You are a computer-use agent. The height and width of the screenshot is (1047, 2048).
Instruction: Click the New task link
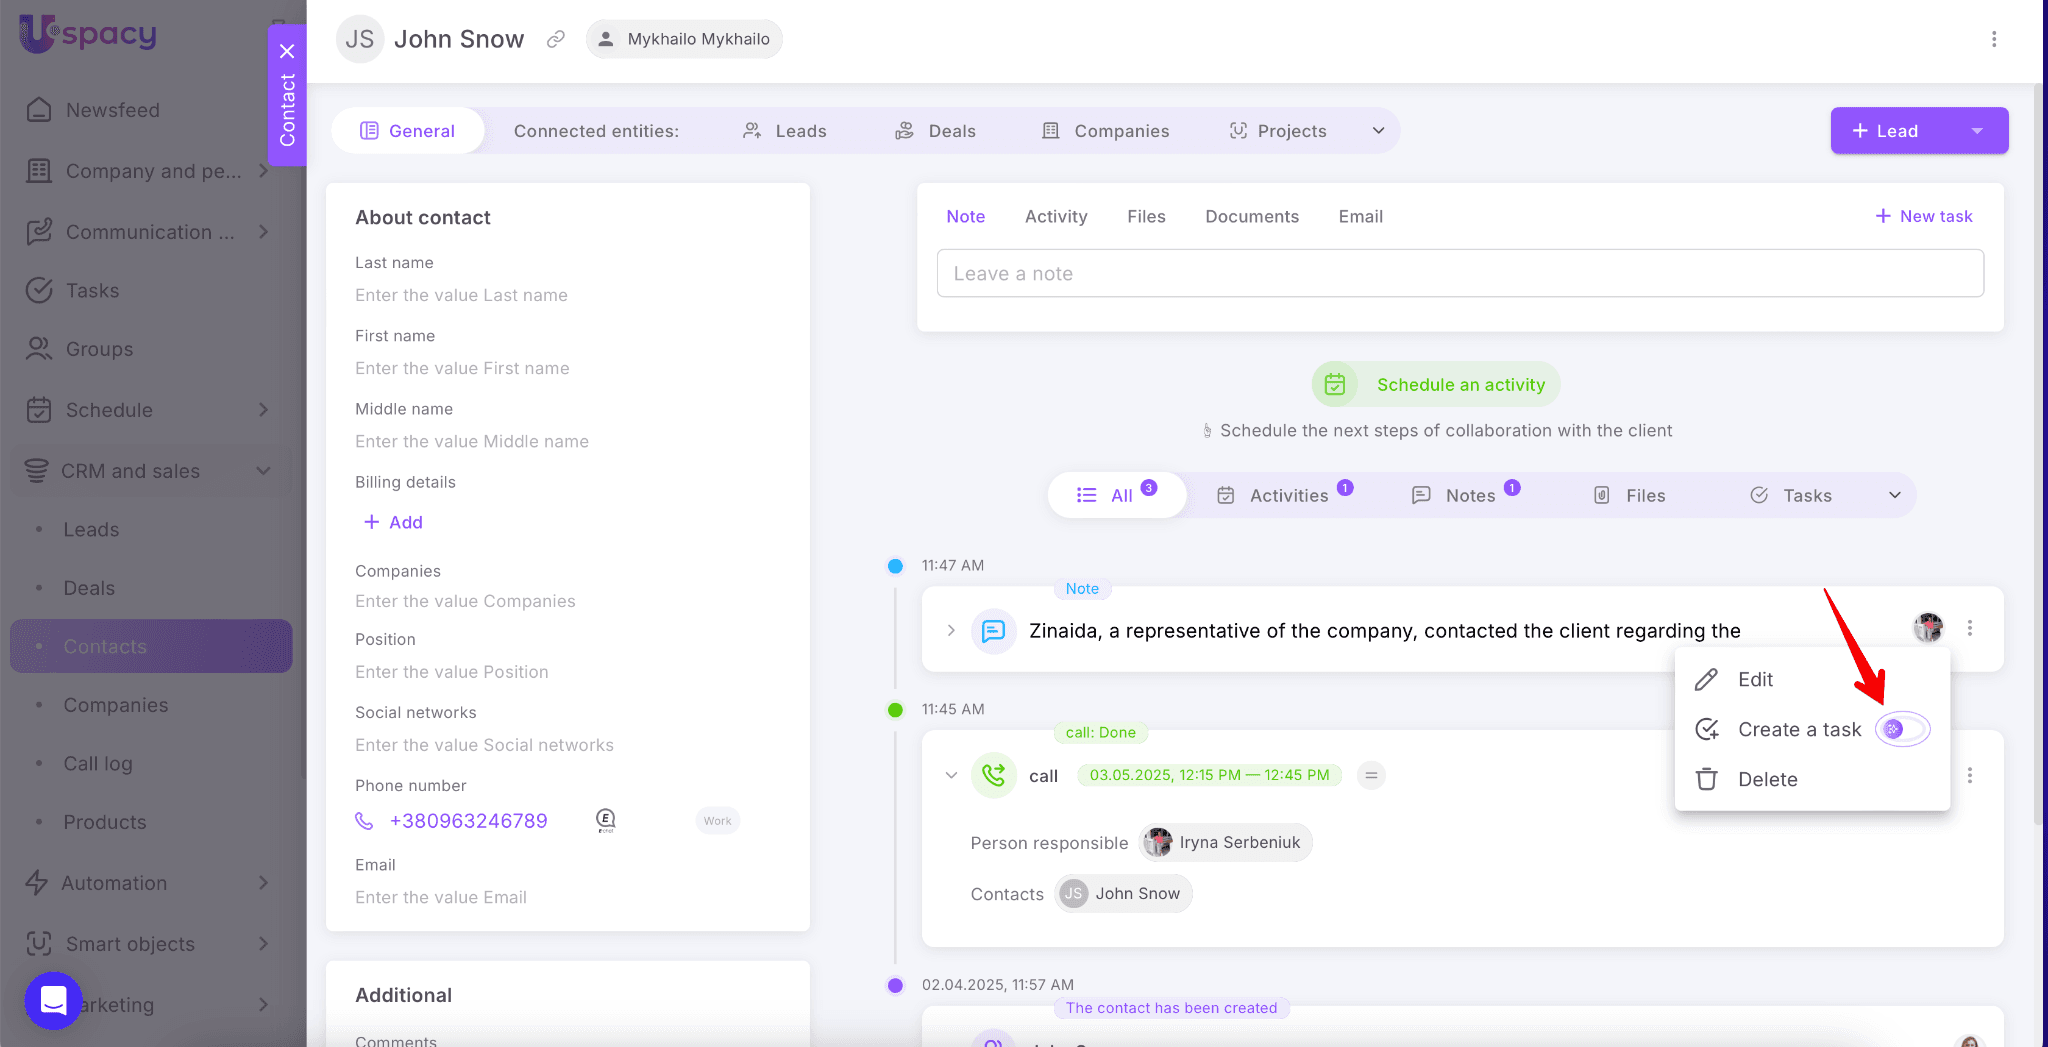(1924, 216)
